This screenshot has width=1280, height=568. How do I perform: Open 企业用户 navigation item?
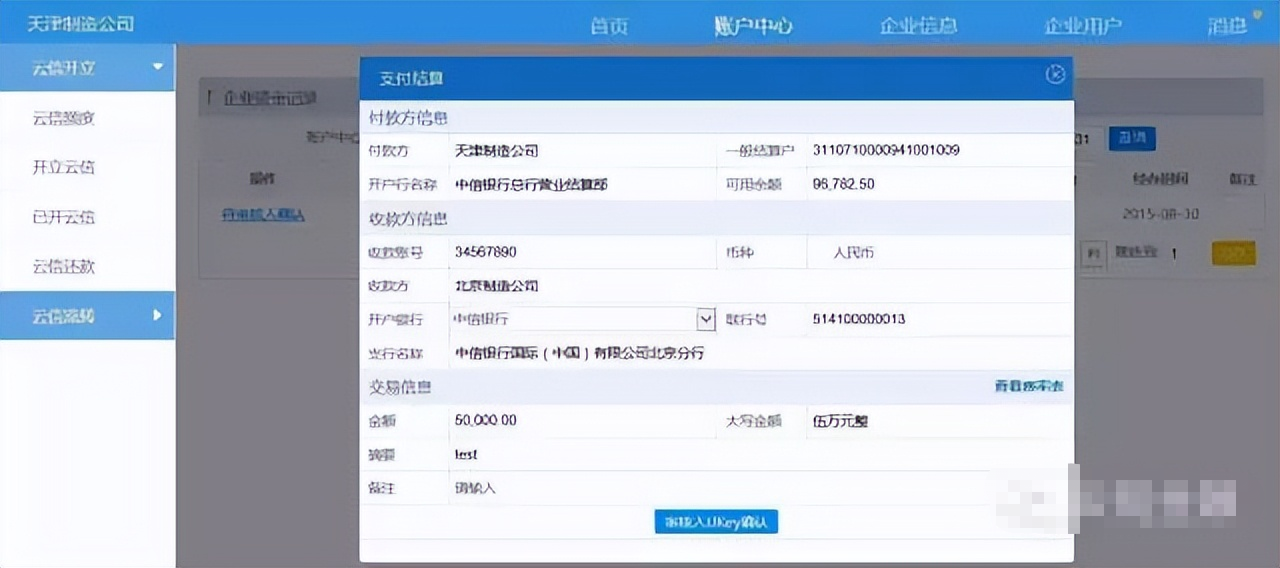(x=1083, y=26)
